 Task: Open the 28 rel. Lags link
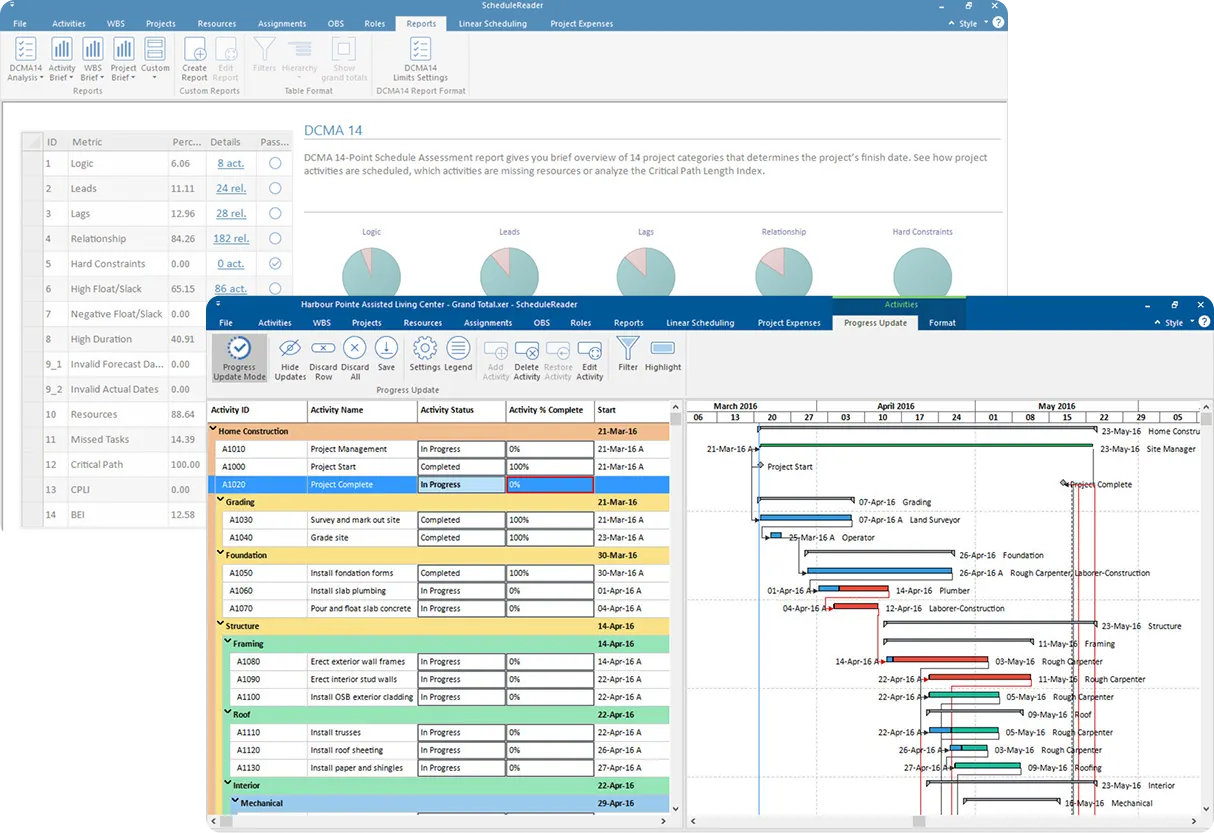[x=231, y=213]
